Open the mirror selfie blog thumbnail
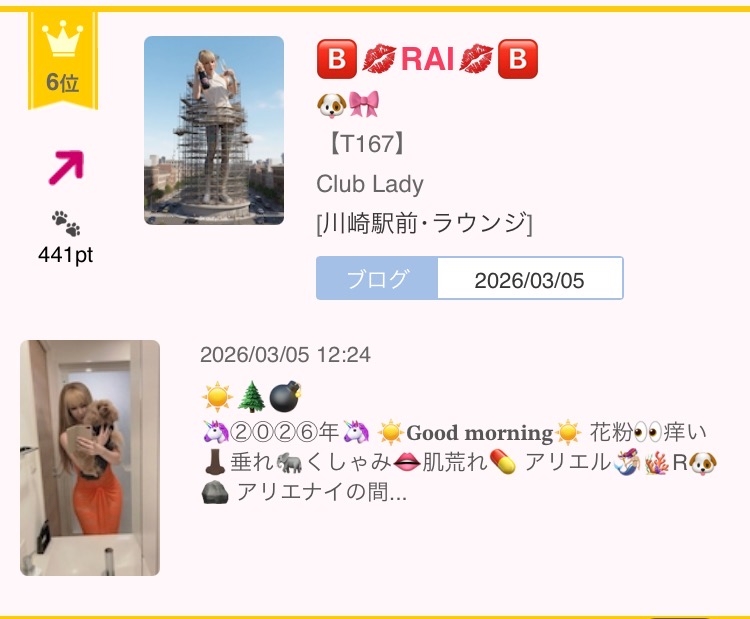This screenshot has width=750, height=619. coord(90,458)
